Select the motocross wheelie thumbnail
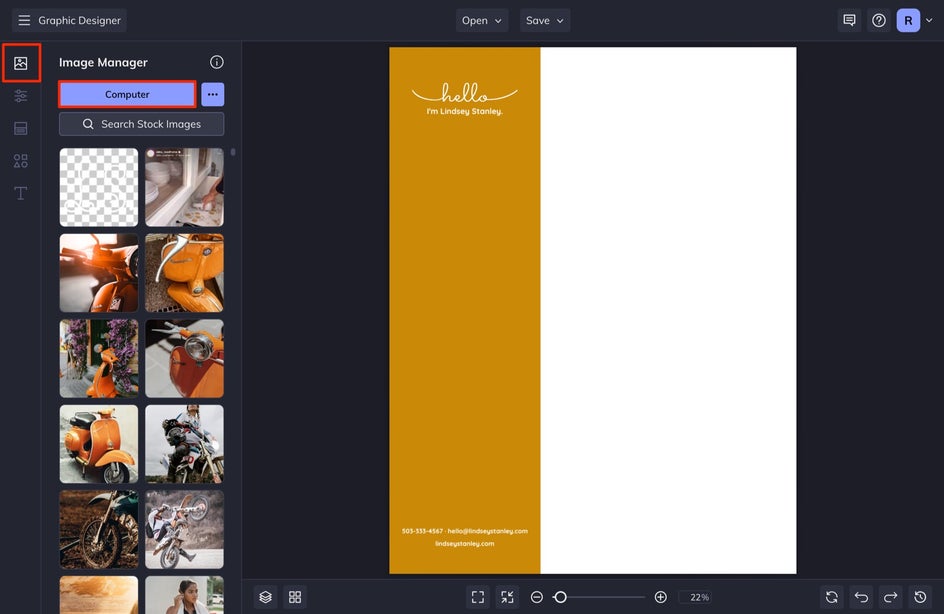The height and width of the screenshot is (614, 944). point(184,529)
